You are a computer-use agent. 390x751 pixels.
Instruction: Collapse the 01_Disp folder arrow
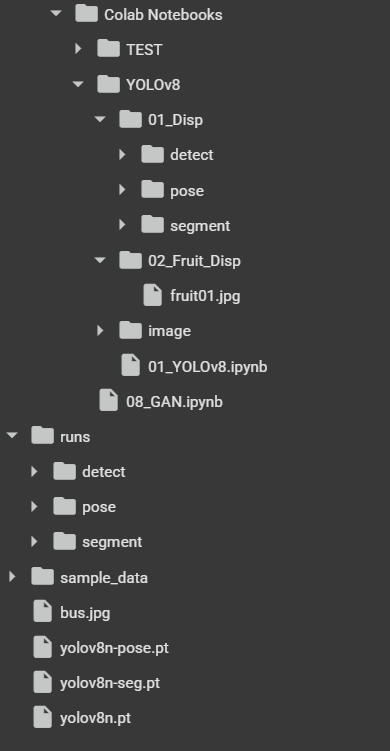(100, 119)
